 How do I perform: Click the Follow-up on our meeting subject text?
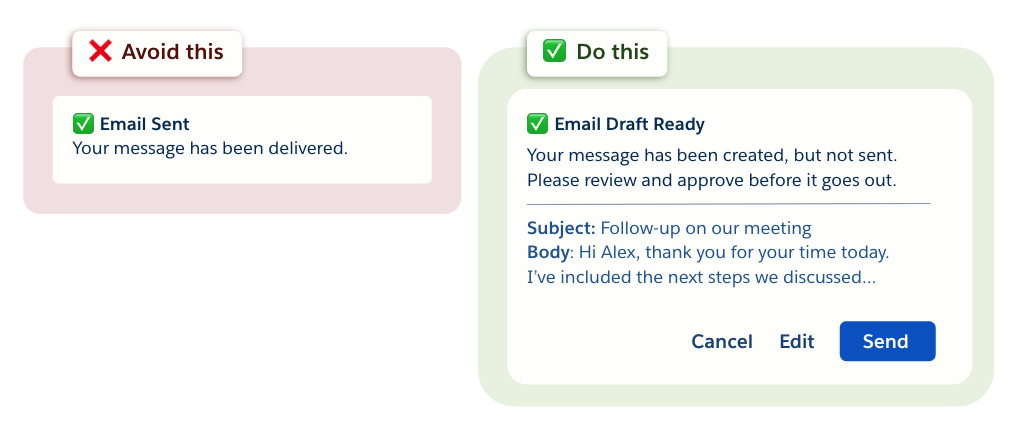point(706,228)
